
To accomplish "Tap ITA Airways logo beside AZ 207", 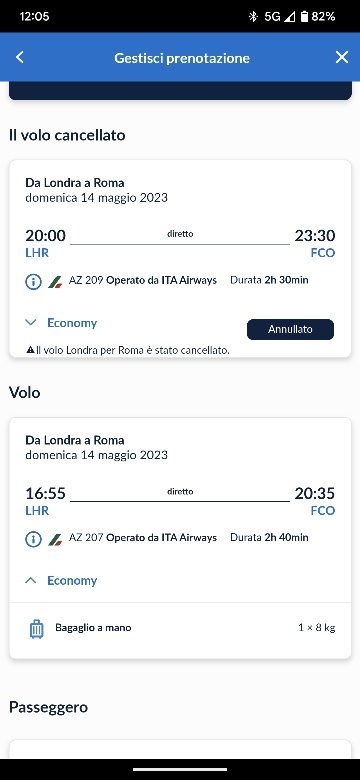I will [x=55, y=539].
